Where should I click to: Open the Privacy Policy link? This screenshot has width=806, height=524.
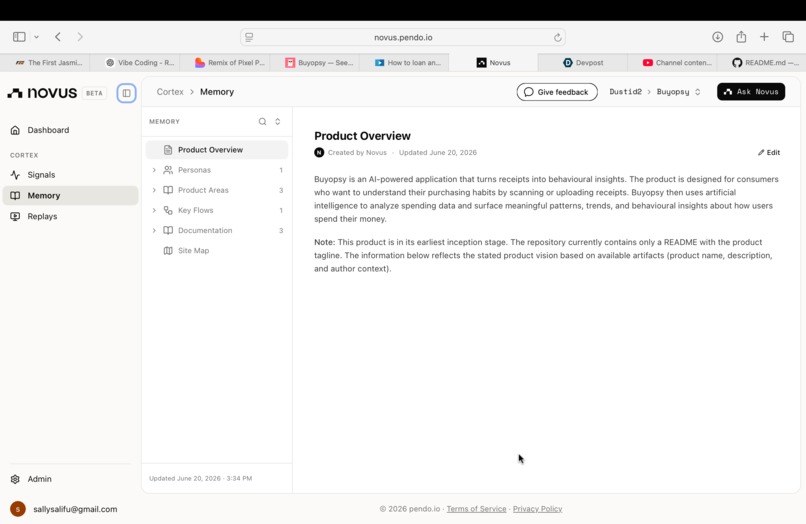tap(537, 509)
